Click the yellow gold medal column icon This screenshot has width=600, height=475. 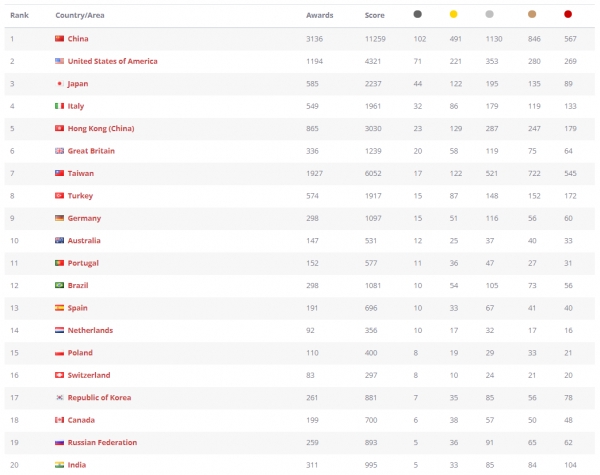(453, 14)
